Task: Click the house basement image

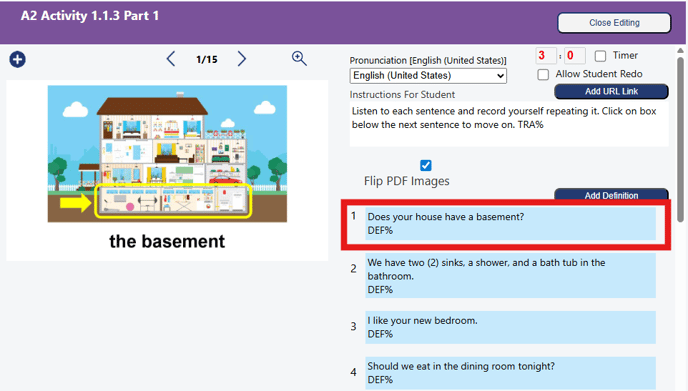Action: [x=167, y=154]
